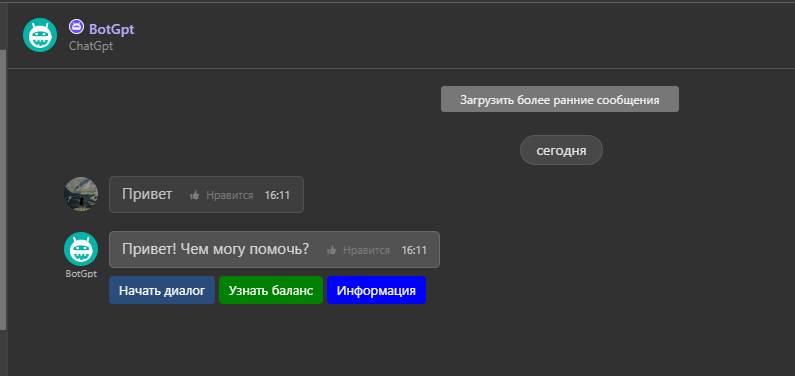The height and width of the screenshot is (376, 795).
Task: Open the blue Информация button
Action: [x=376, y=290]
